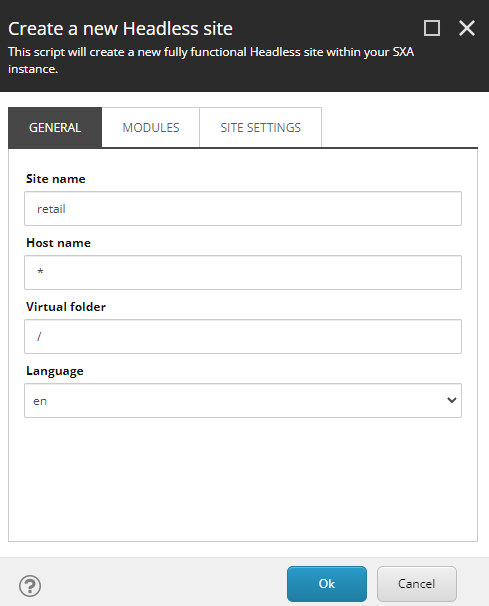Switch to the GENERAL tab
The height and width of the screenshot is (606, 489).
tap(55, 128)
